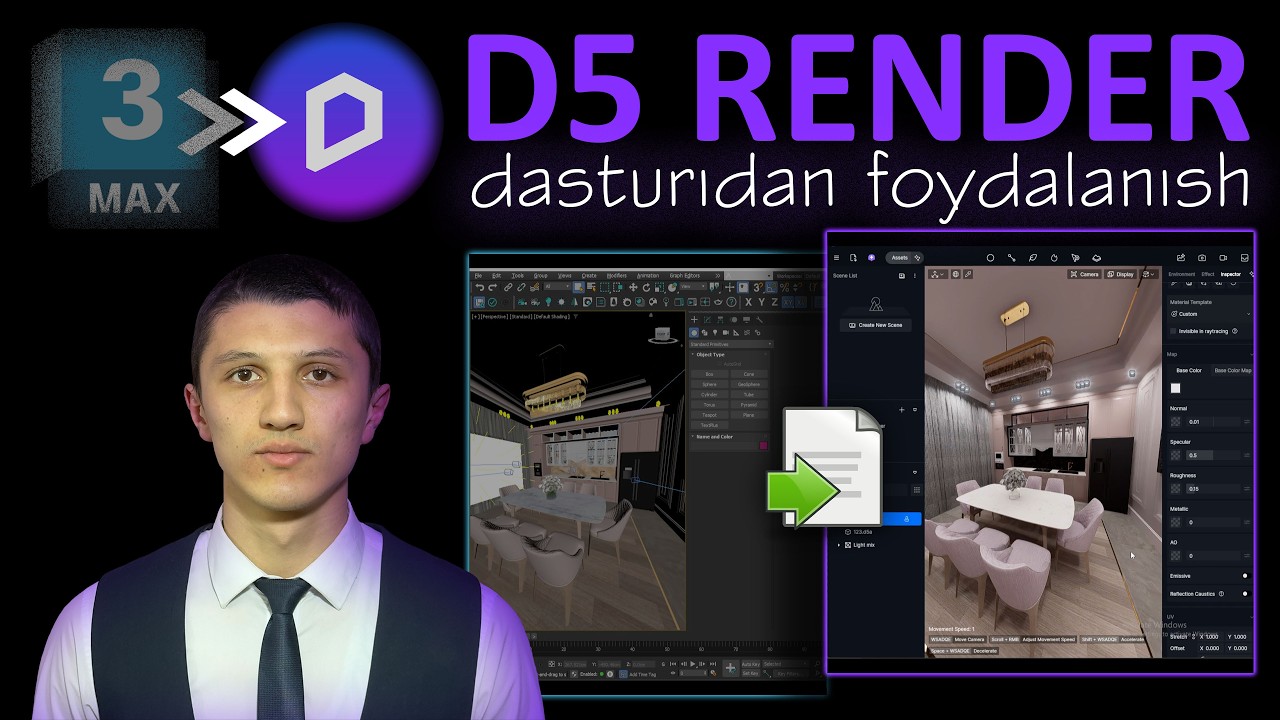The image size is (1280, 720).
Task: Click the magenta object color swatch in 3ds Max
Action: (x=763, y=445)
